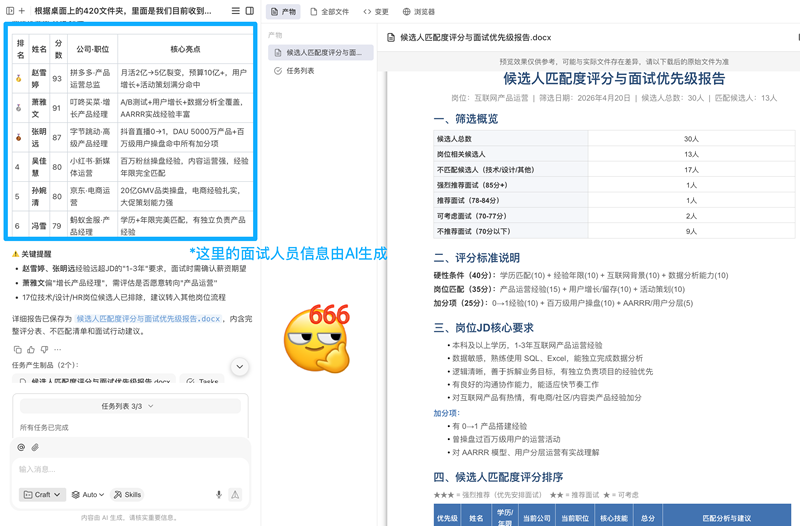Click the microphone voice input icon
This screenshot has width=800, height=526.
tap(219, 495)
